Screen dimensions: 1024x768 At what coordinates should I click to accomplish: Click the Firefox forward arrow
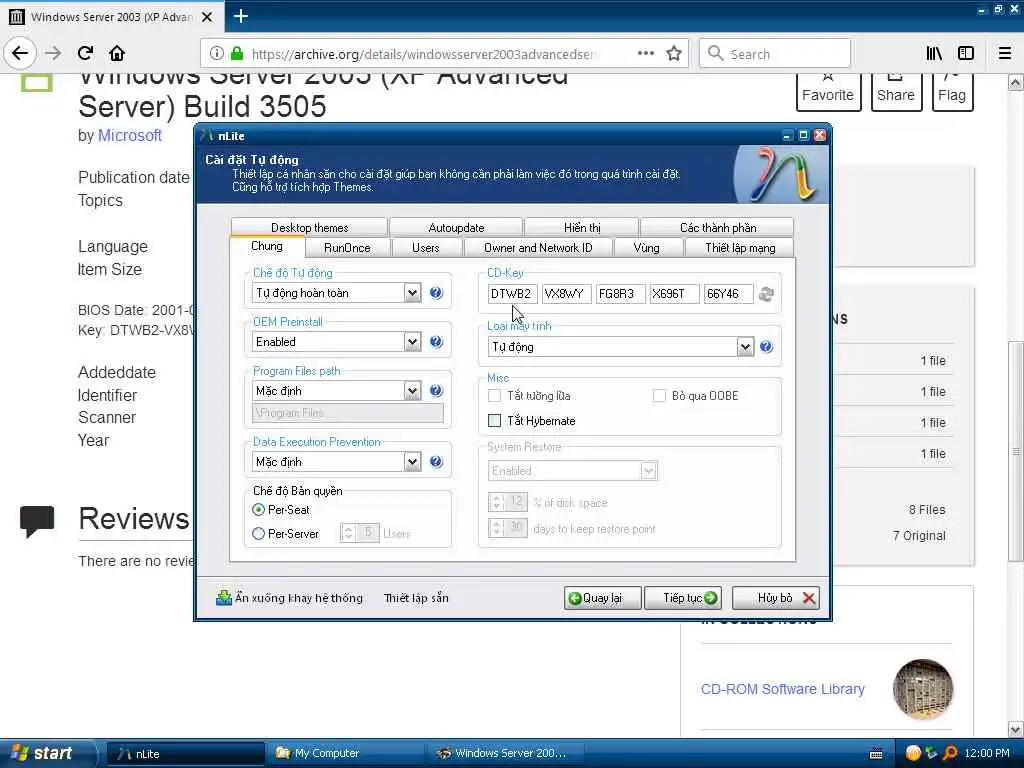tap(54, 54)
